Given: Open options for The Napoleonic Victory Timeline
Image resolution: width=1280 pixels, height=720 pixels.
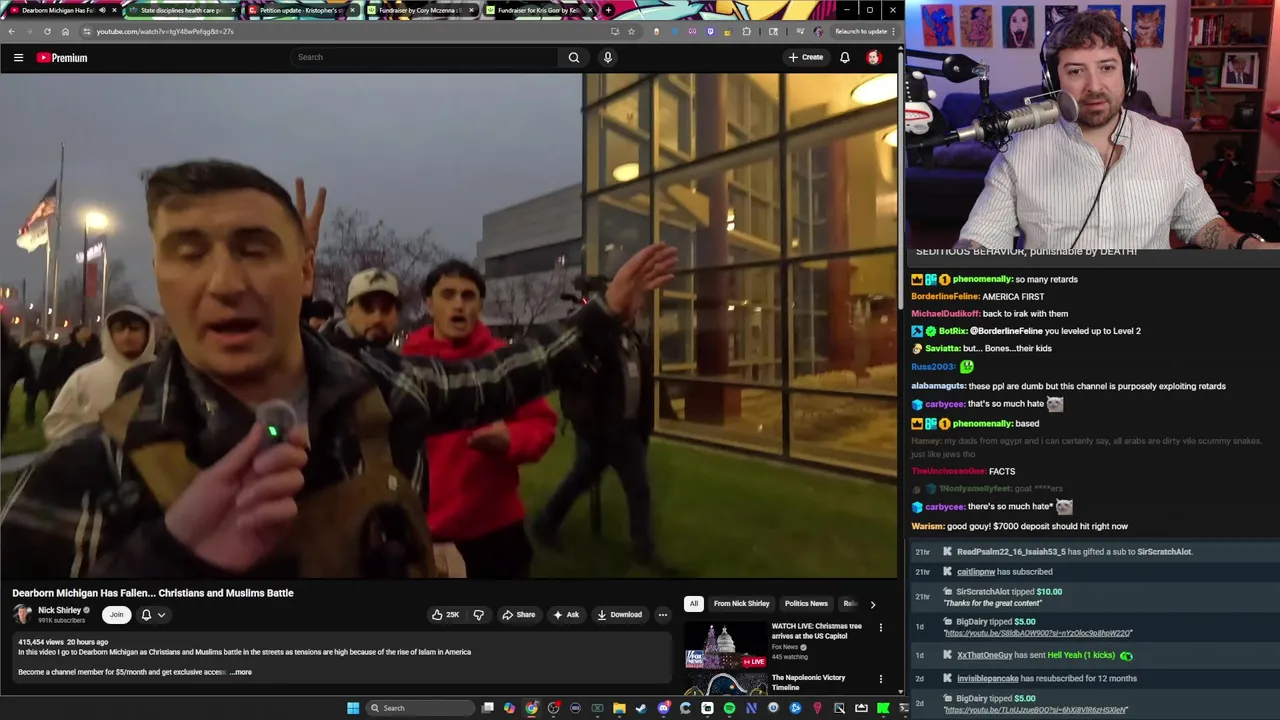Looking at the screenshot, I should click(x=881, y=679).
